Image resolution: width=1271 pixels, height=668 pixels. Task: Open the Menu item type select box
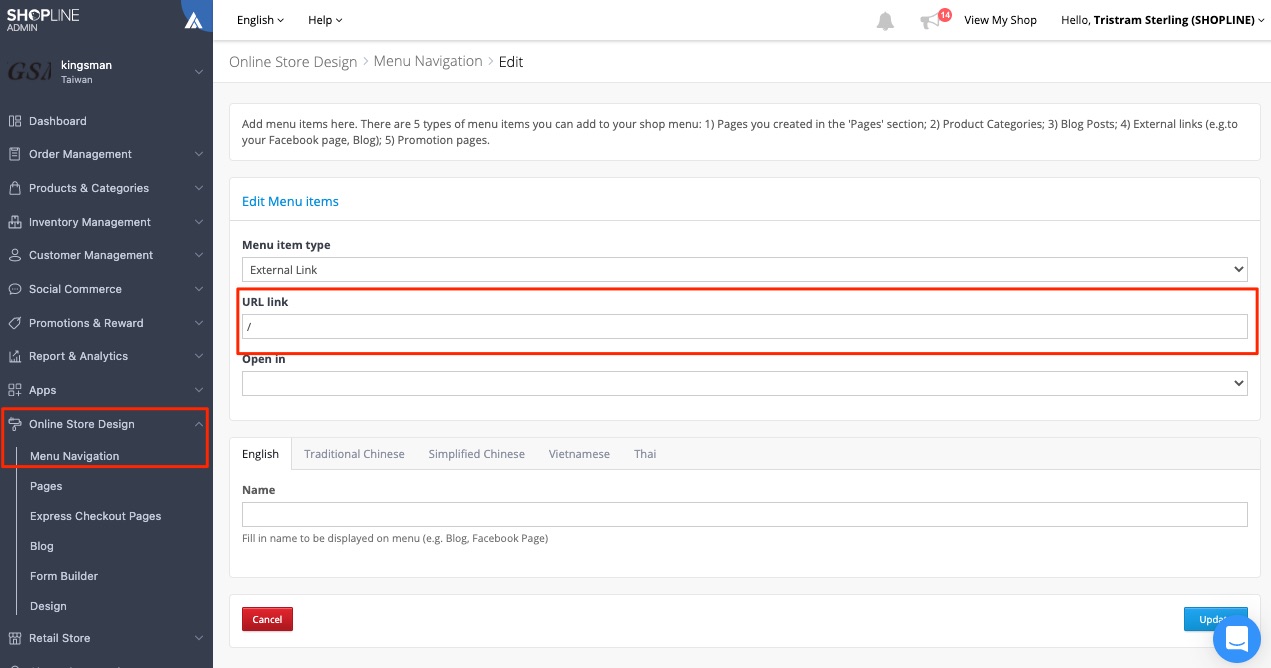[x=744, y=269]
